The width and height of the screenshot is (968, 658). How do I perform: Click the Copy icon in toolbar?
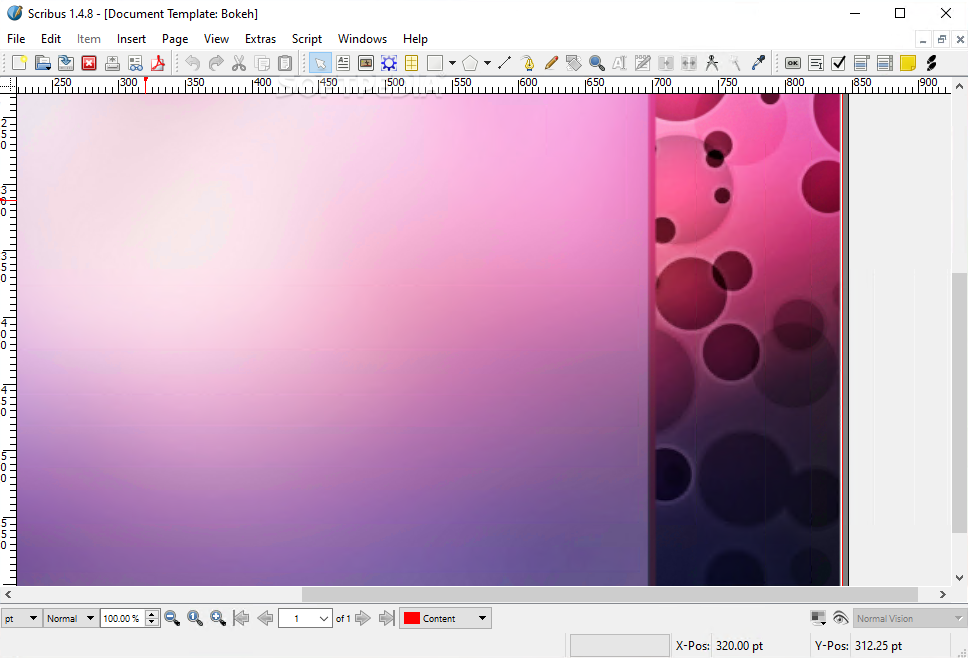pos(262,63)
